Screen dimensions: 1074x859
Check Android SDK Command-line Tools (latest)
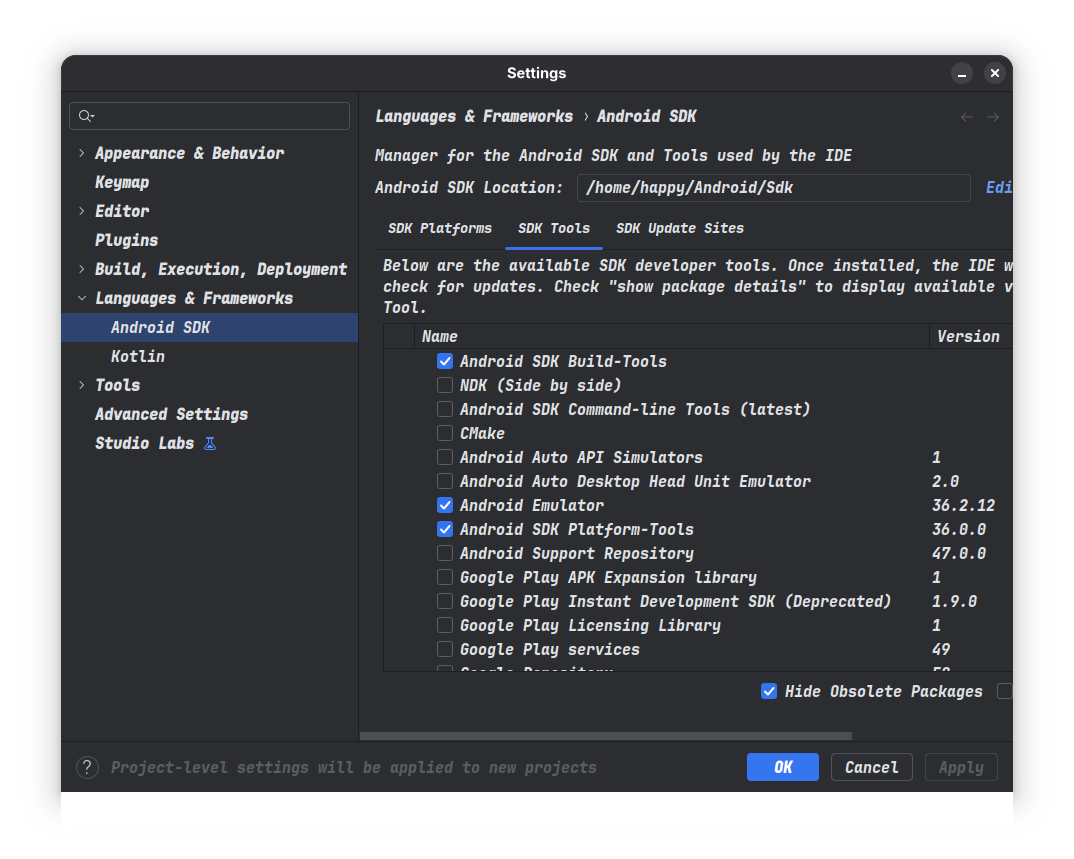point(445,409)
